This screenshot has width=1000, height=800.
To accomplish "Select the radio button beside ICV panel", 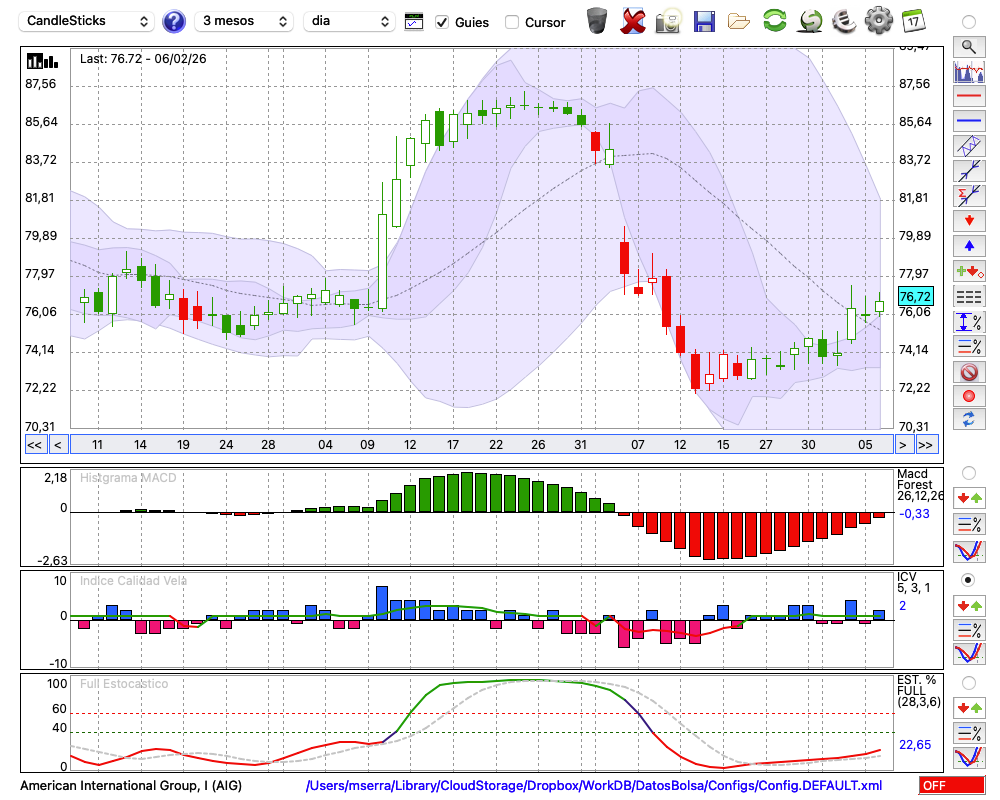I will click(x=968, y=579).
